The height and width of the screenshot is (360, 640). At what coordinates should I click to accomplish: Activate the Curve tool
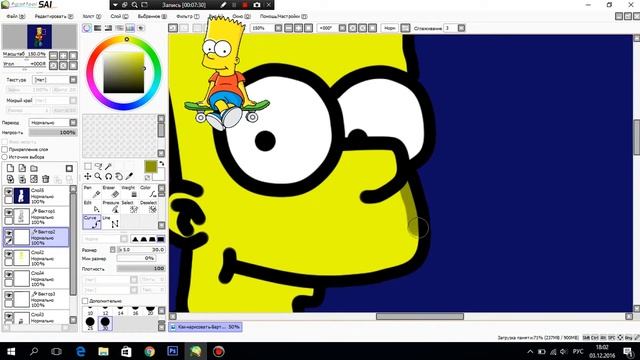[92, 222]
